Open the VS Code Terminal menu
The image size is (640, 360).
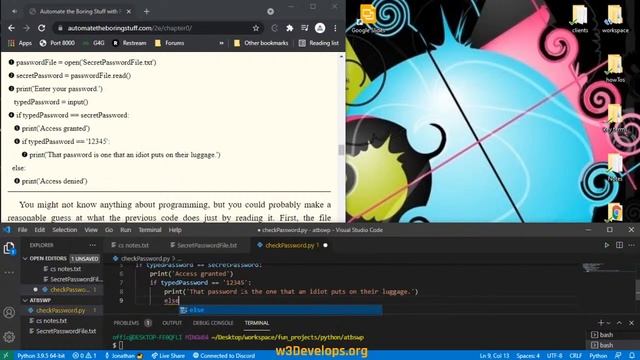coord(150,230)
